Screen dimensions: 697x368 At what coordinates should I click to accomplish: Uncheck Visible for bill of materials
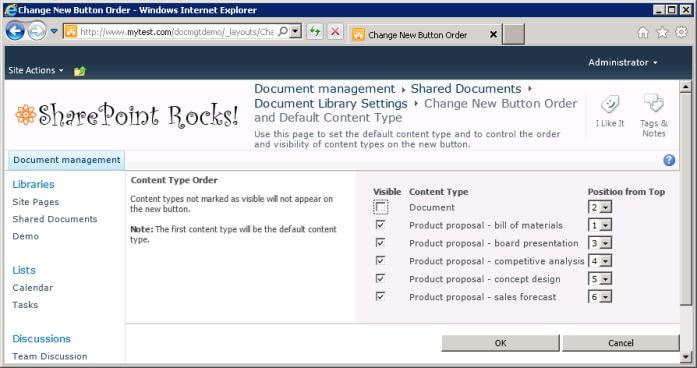[381, 224]
